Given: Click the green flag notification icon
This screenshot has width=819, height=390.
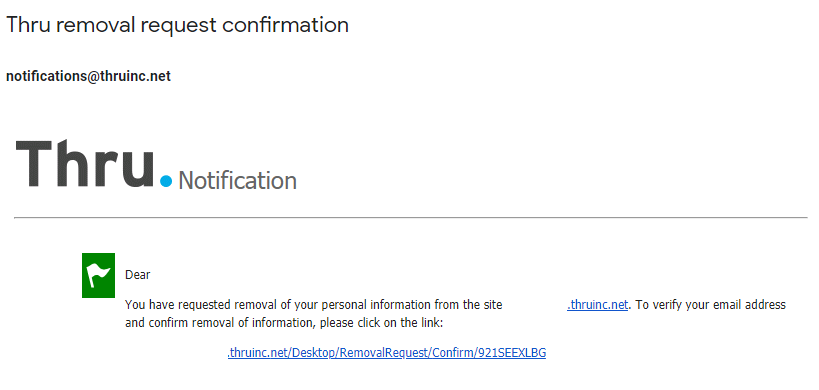Looking at the screenshot, I should 98,276.
